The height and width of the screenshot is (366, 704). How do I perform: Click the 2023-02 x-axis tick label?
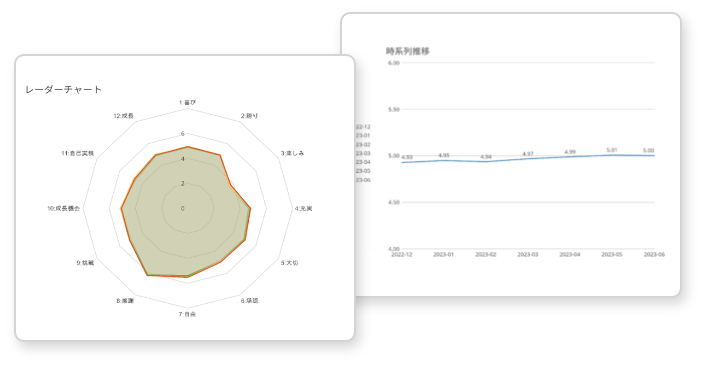pyautogui.click(x=486, y=255)
